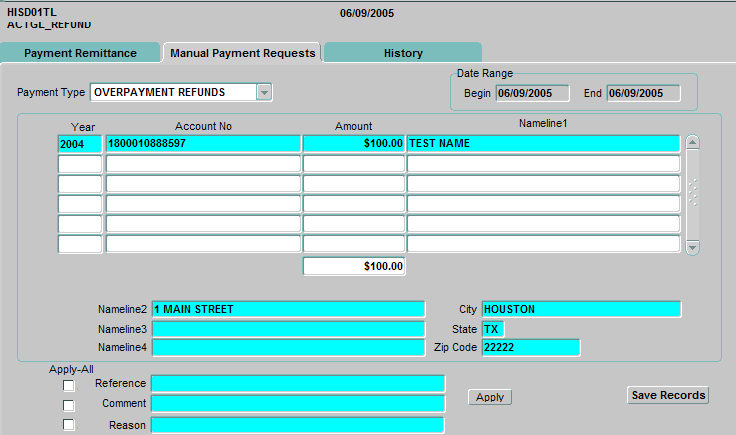Check the Comment apply-all checkbox
The width and height of the screenshot is (736, 435).
(69, 405)
